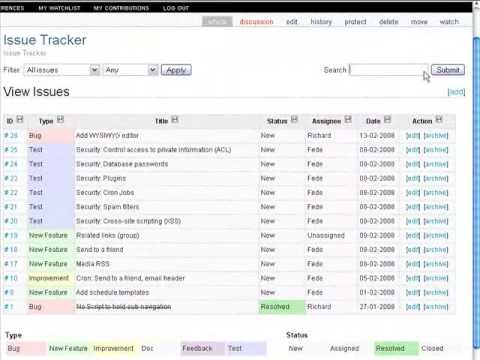Viewport: 480px width, 360px height.
Task: Open the protect tab
Action: (x=355, y=22)
